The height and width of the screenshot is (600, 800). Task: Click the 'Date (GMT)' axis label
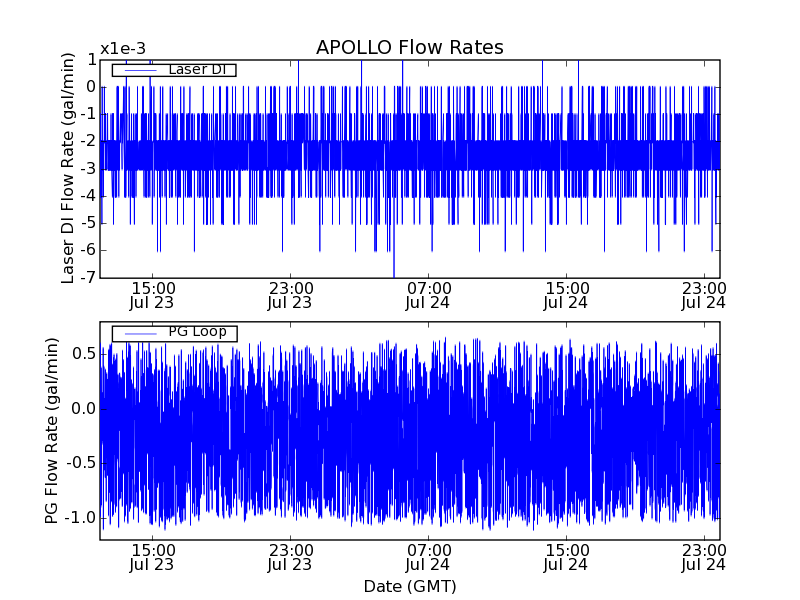[410, 586]
